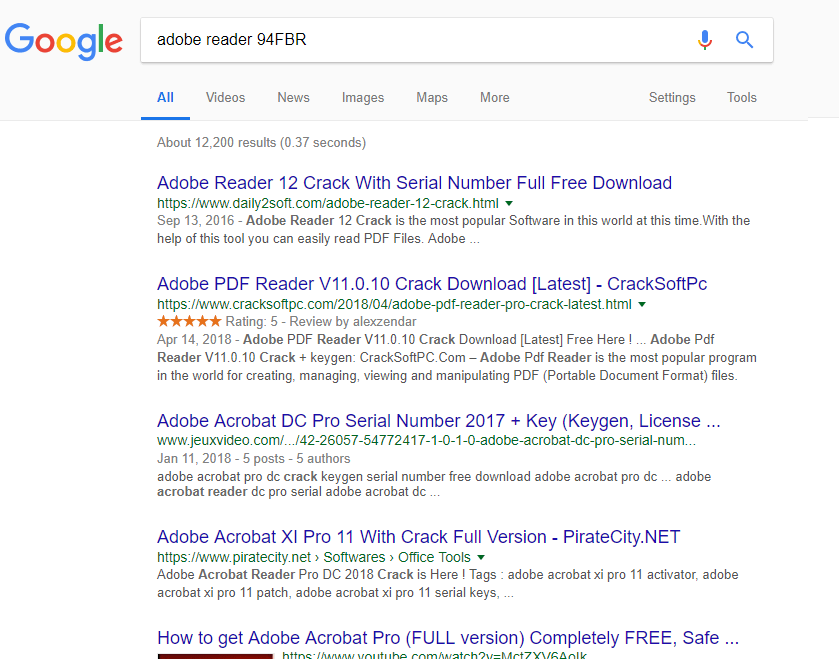Click the YouTube video result thumbnail

click(215, 656)
